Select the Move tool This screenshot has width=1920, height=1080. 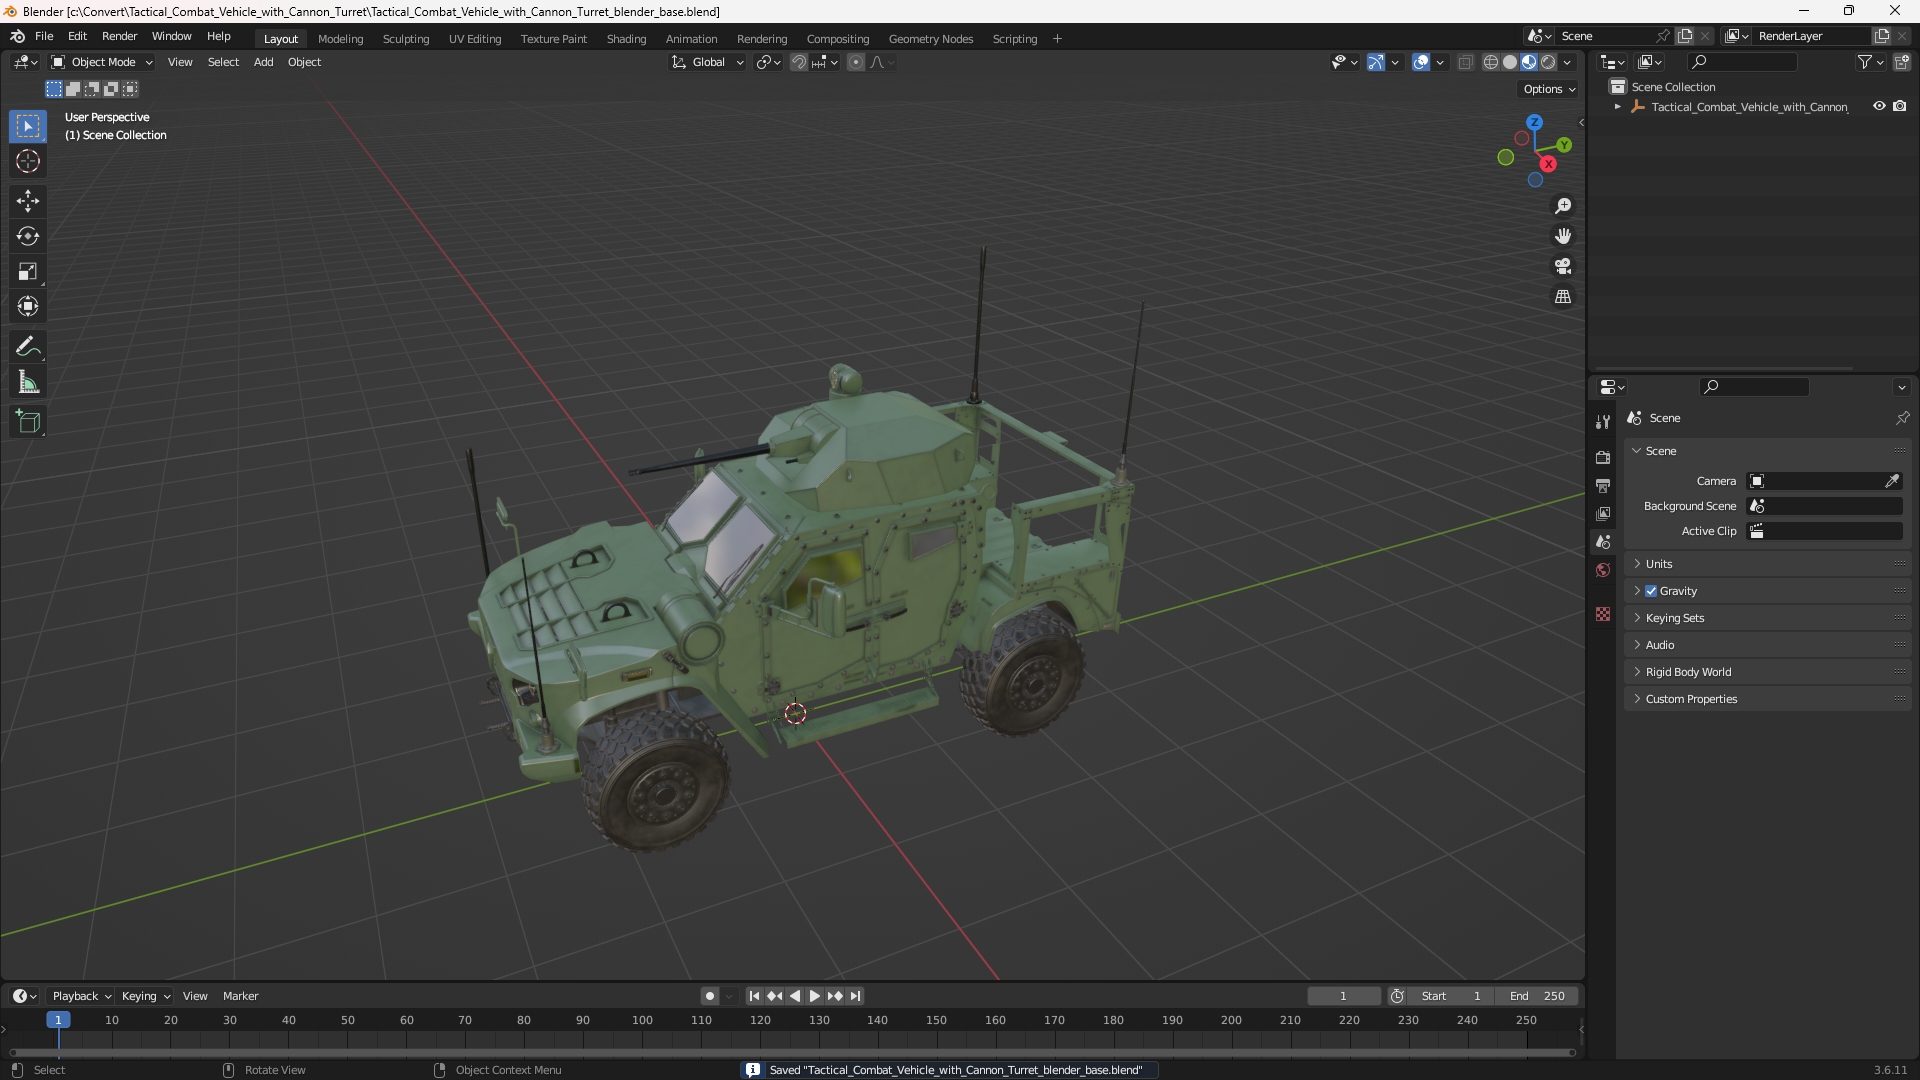click(x=28, y=201)
